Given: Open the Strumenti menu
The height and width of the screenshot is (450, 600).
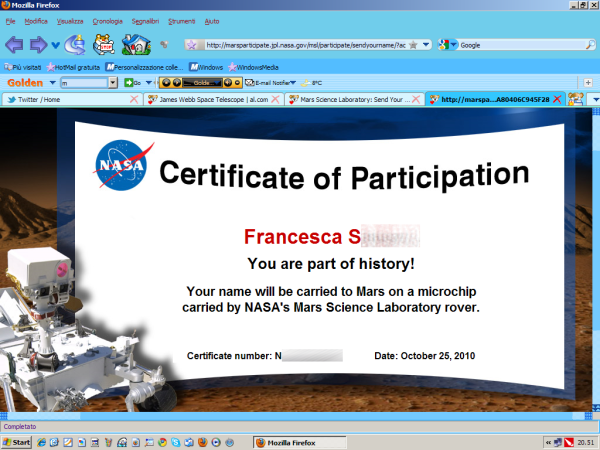Looking at the screenshot, I should point(182,21).
